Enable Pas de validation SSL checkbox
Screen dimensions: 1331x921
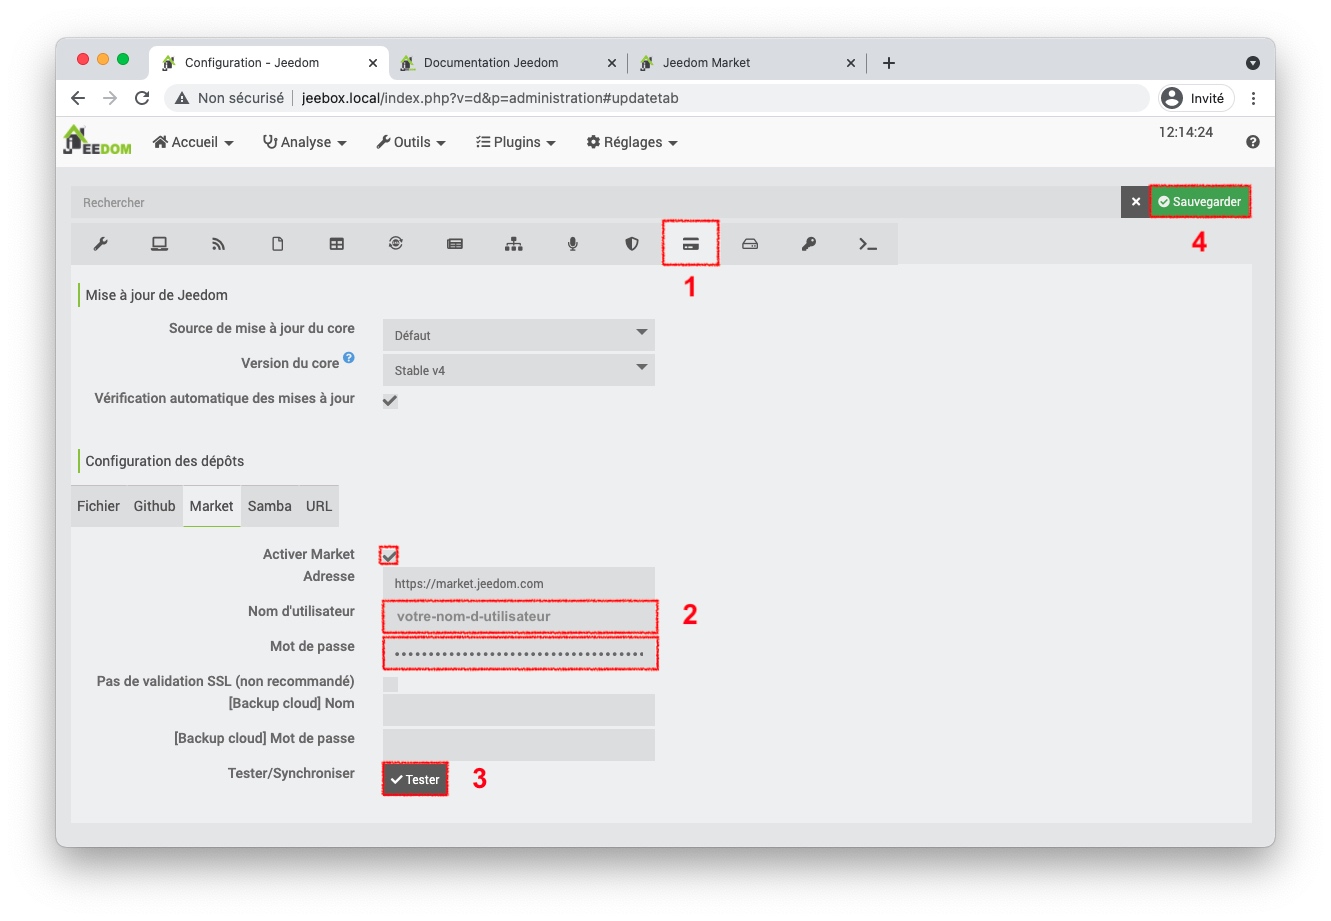point(390,684)
